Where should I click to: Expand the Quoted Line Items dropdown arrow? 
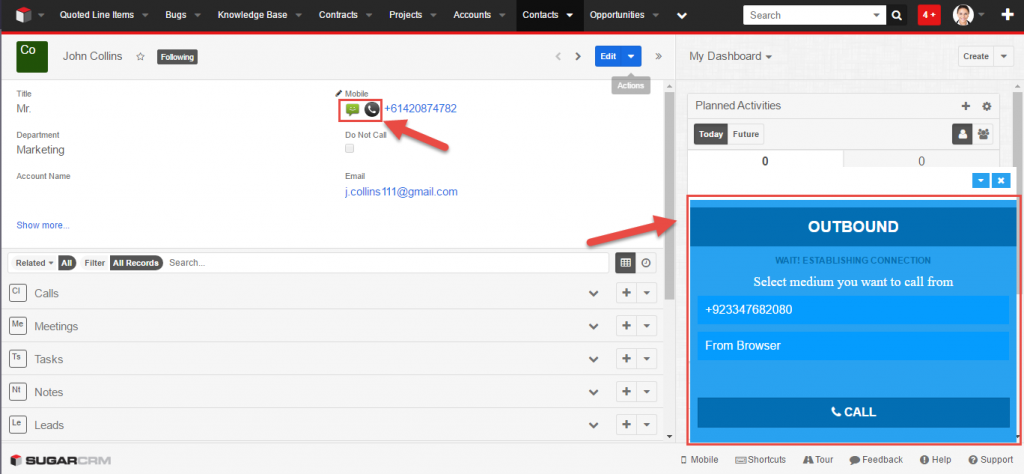[144, 15]
